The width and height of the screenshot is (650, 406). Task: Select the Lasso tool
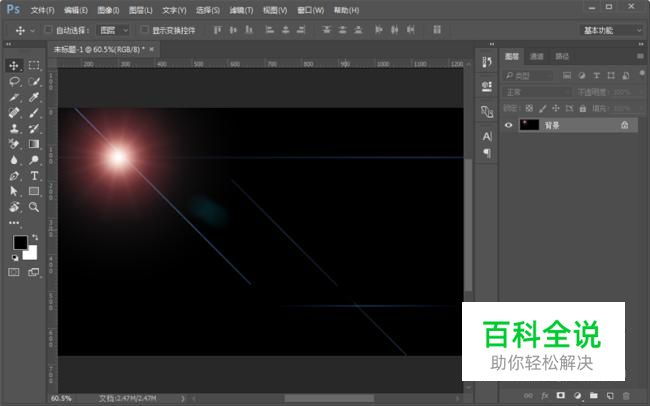14,81
